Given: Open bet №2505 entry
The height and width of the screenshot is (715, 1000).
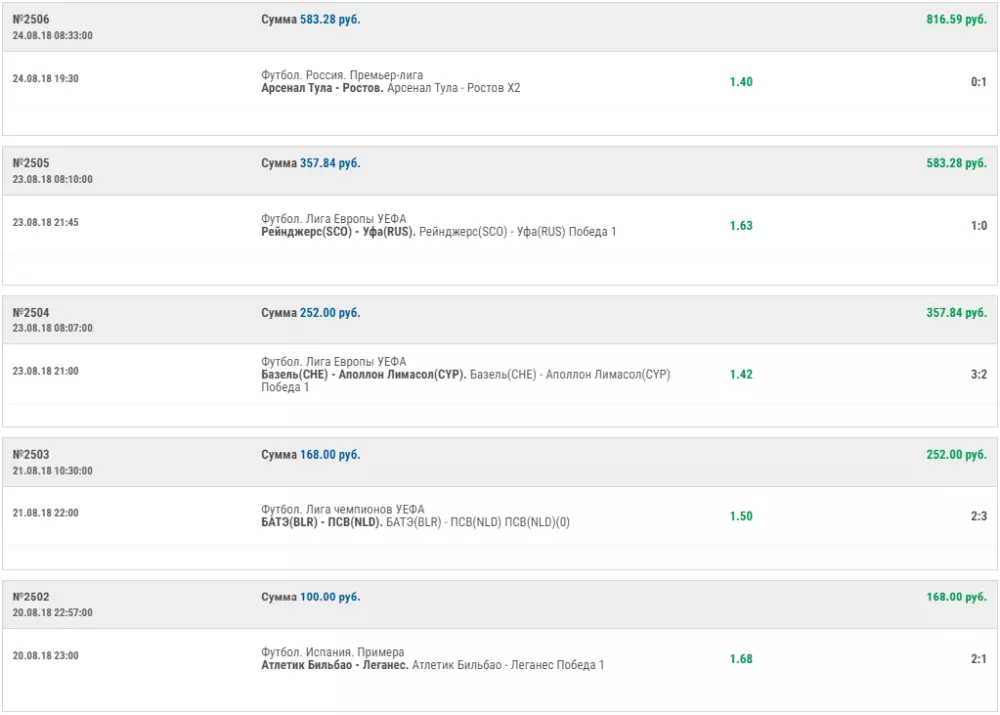Looking at the screenshot, I should 31,163.
